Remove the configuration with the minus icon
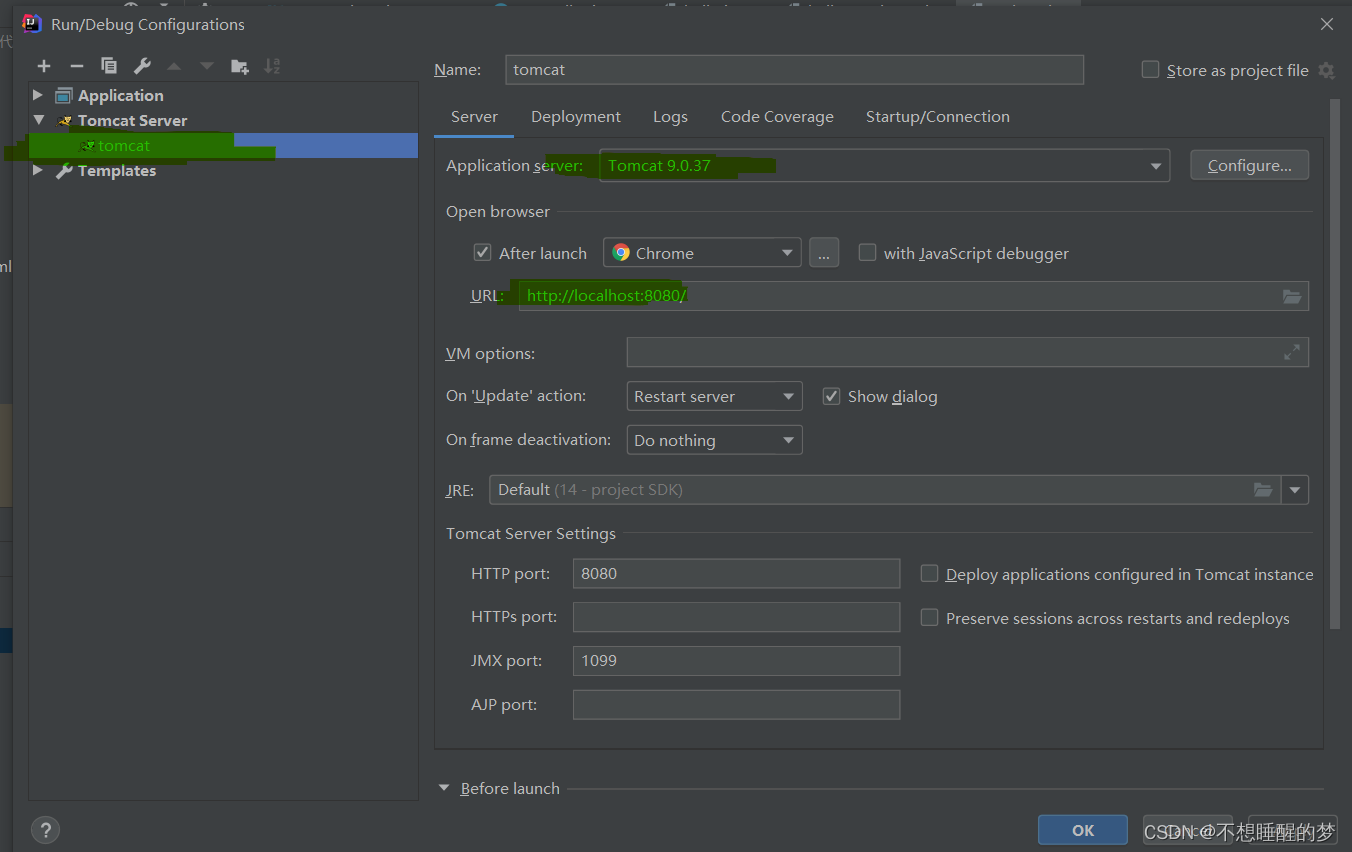This screenshot has height=852, width=1352. pos(76,66)
